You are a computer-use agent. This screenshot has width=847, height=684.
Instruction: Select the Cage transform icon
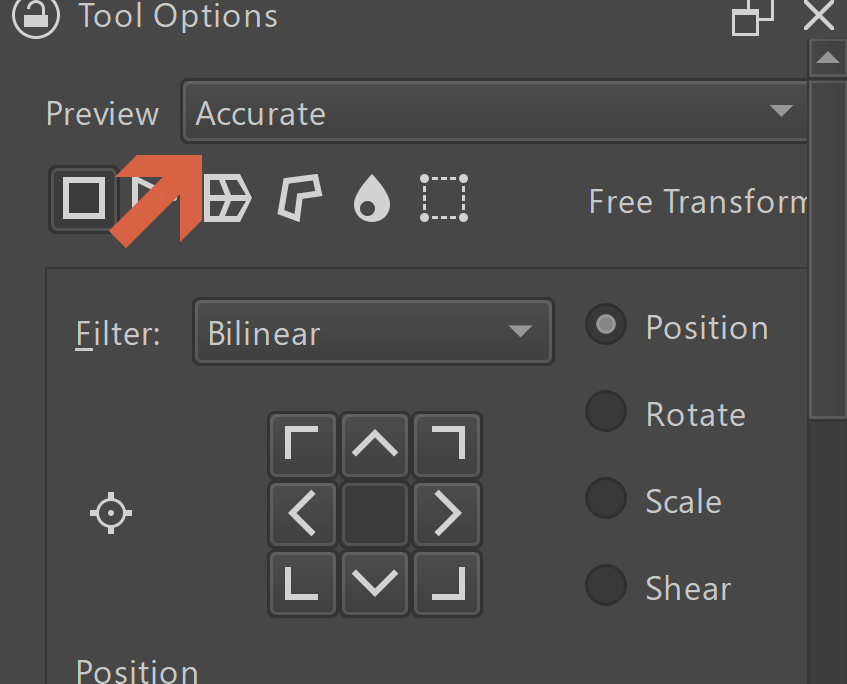click(x=300, y=198)
